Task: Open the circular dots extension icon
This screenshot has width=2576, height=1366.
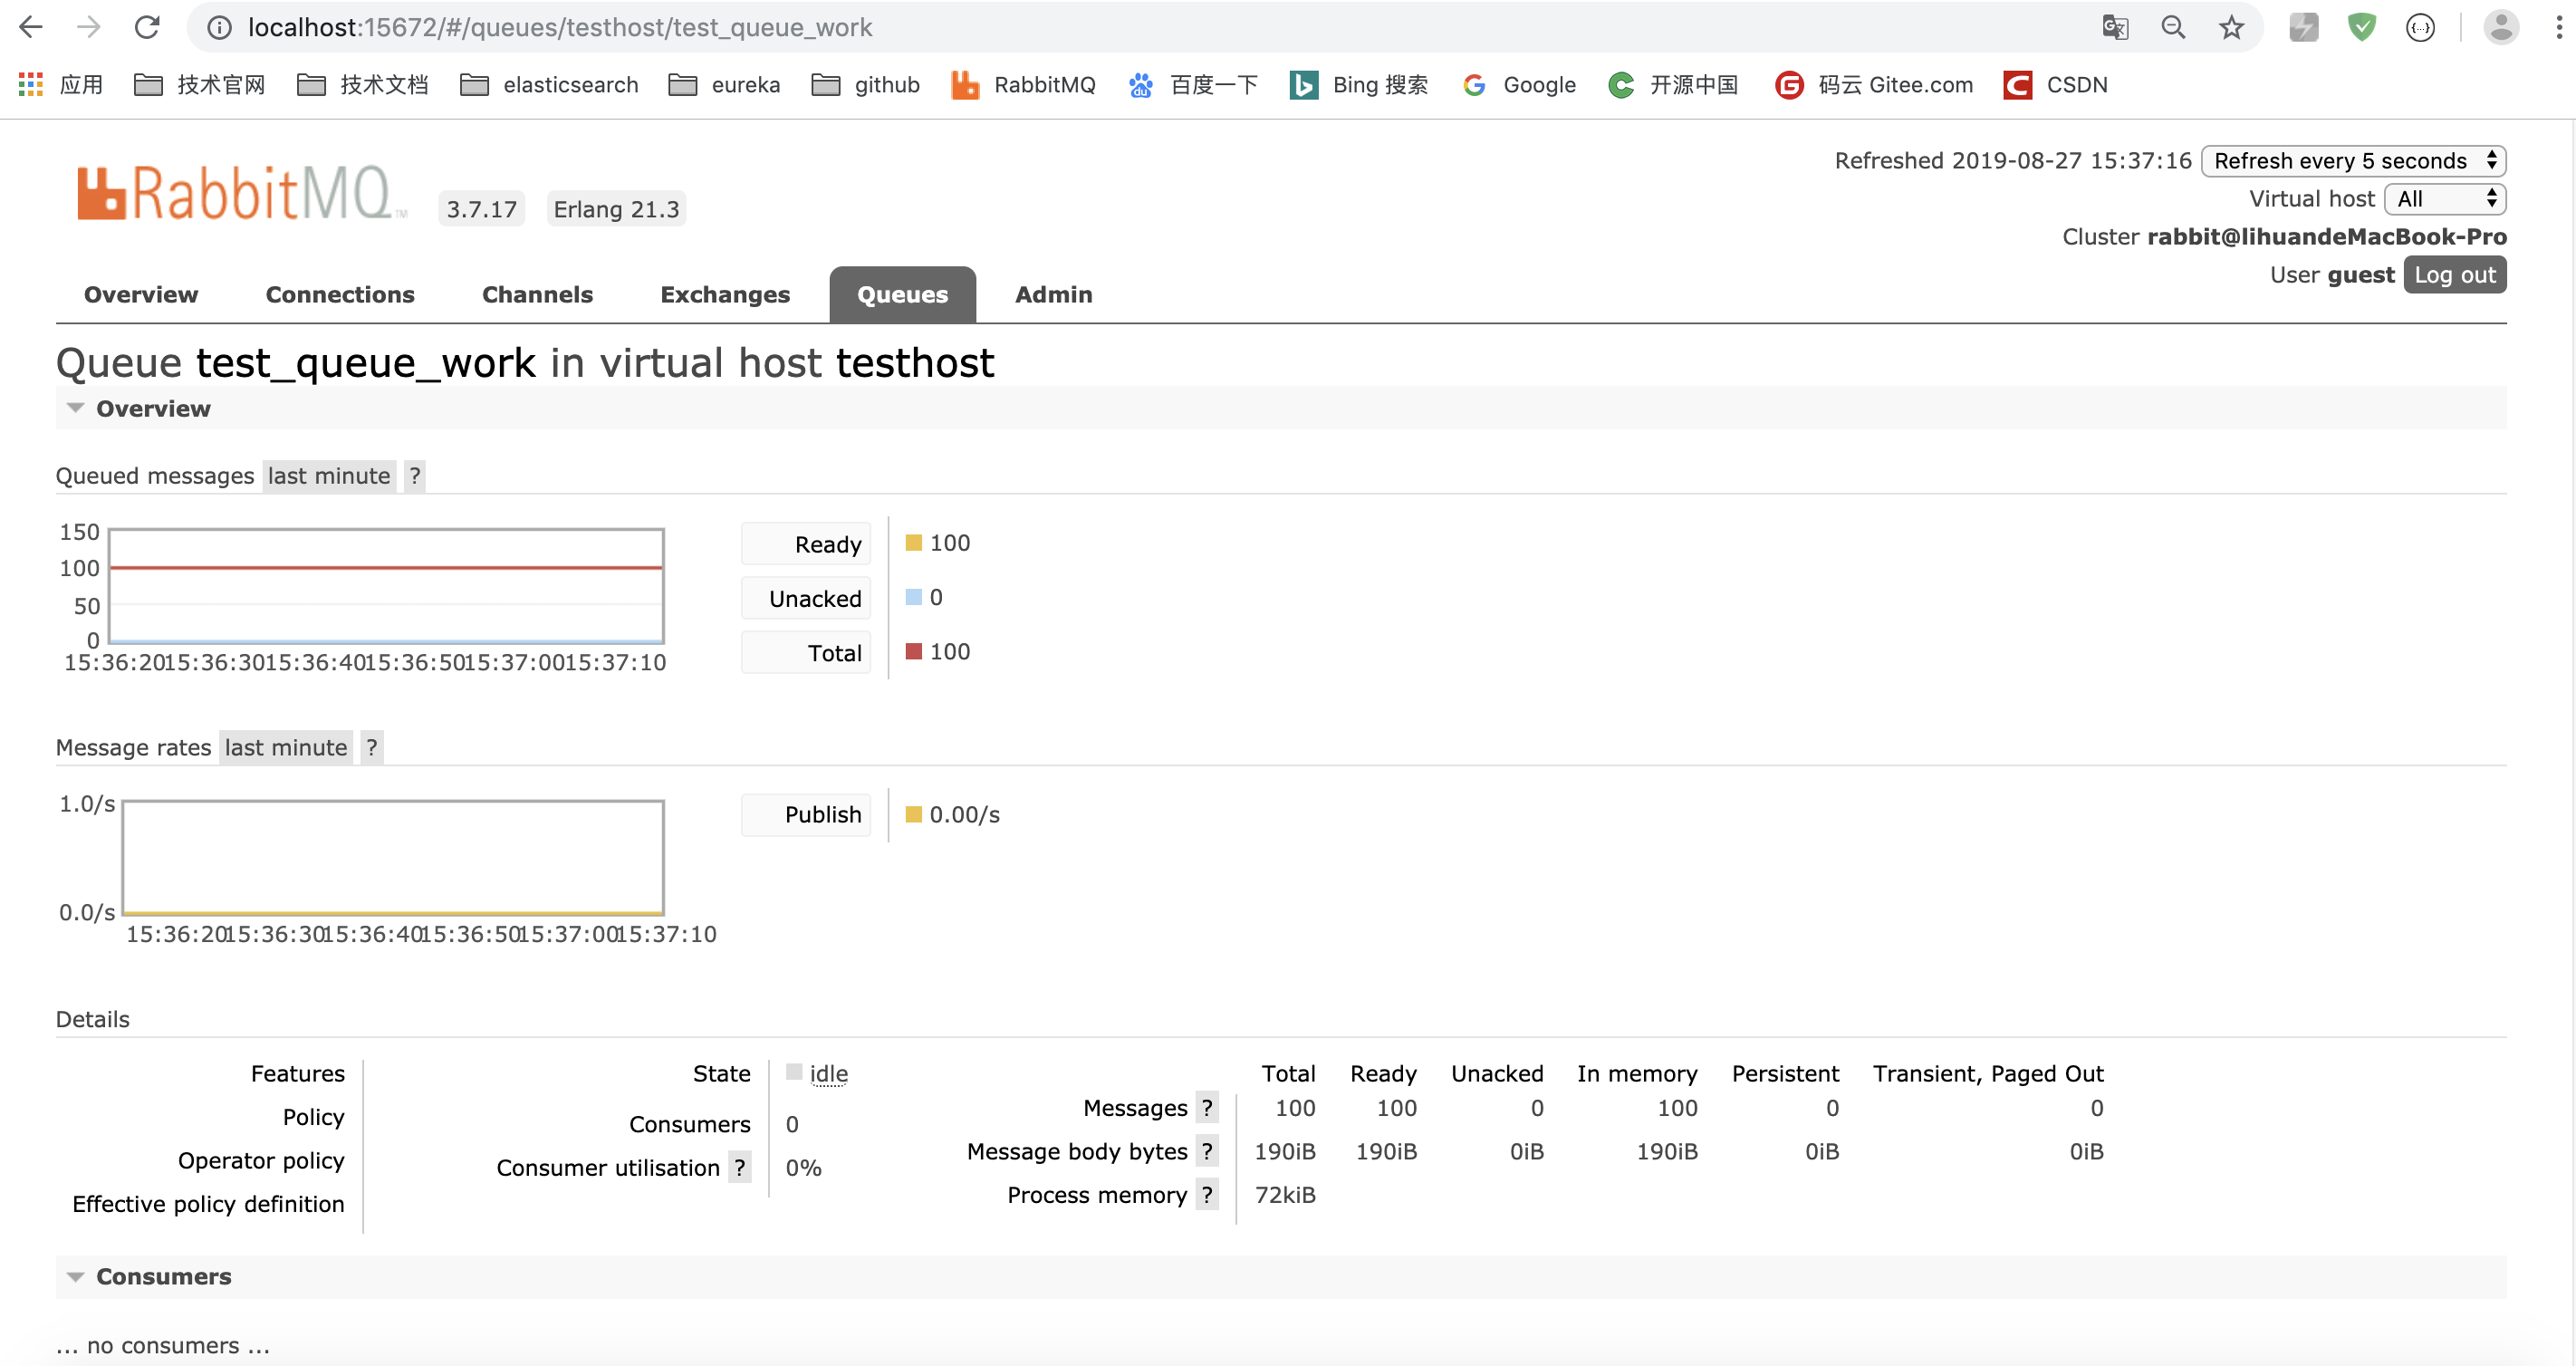Action: [x=2420, y=27]
